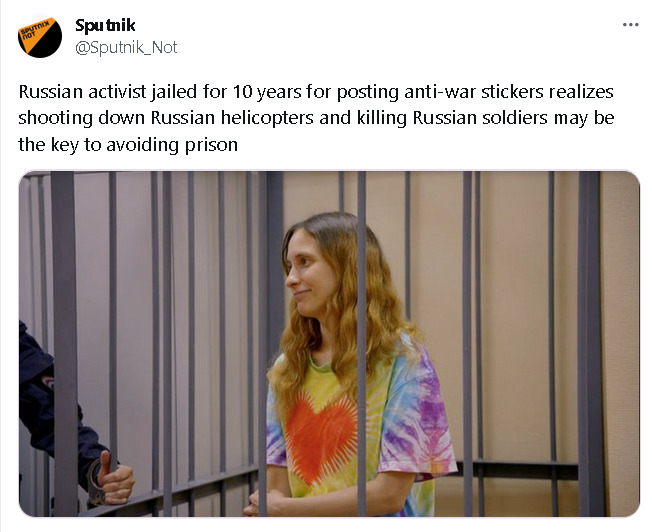Click the thumbs-up hand in the photo
Viewport: 652px width, 532px height.
110,480
